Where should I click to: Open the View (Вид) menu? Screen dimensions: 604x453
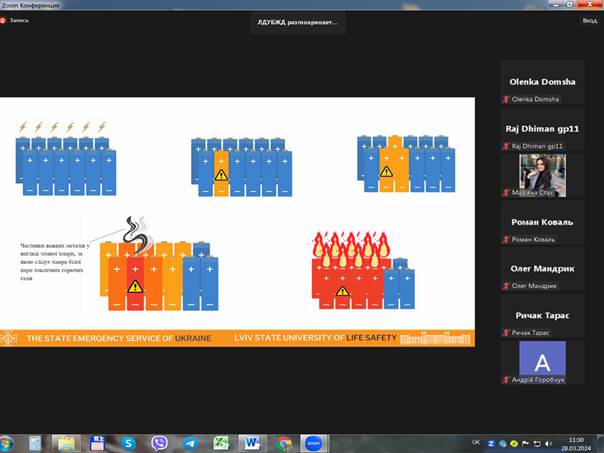(590, 20)
